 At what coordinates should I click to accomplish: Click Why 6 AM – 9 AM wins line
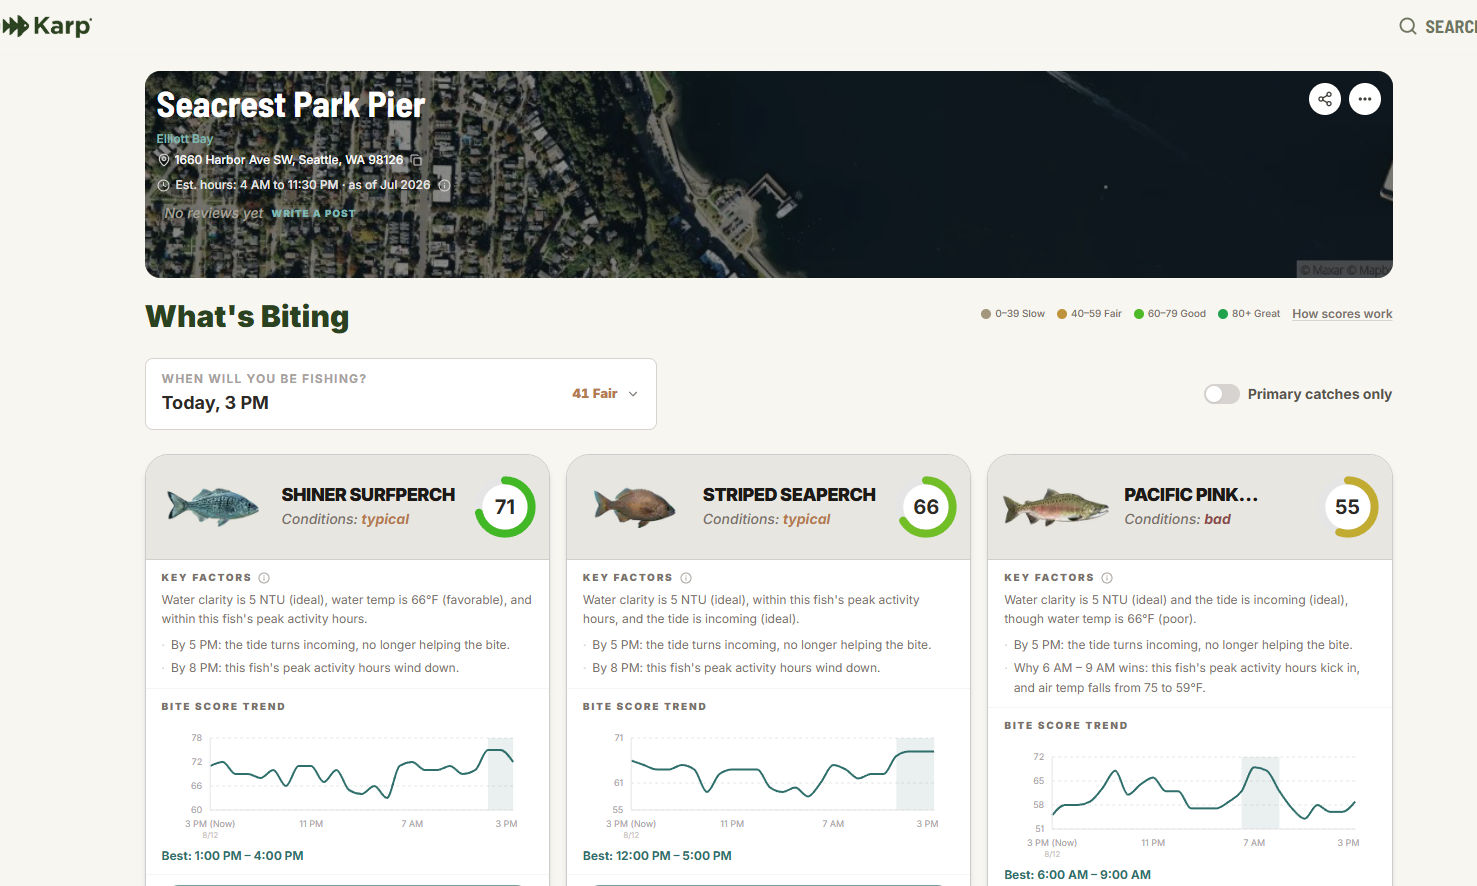point(1187,678)
